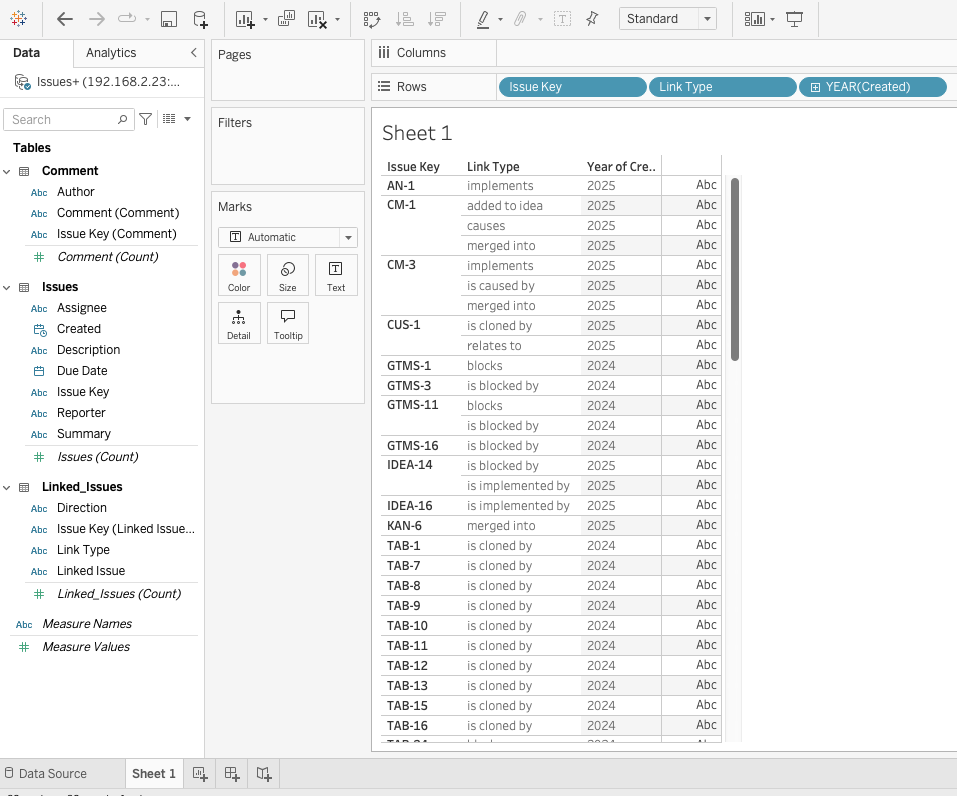Click New Story icon in bottom tab bar
Viewport: 957px width, 796px height.
(264, 774)
